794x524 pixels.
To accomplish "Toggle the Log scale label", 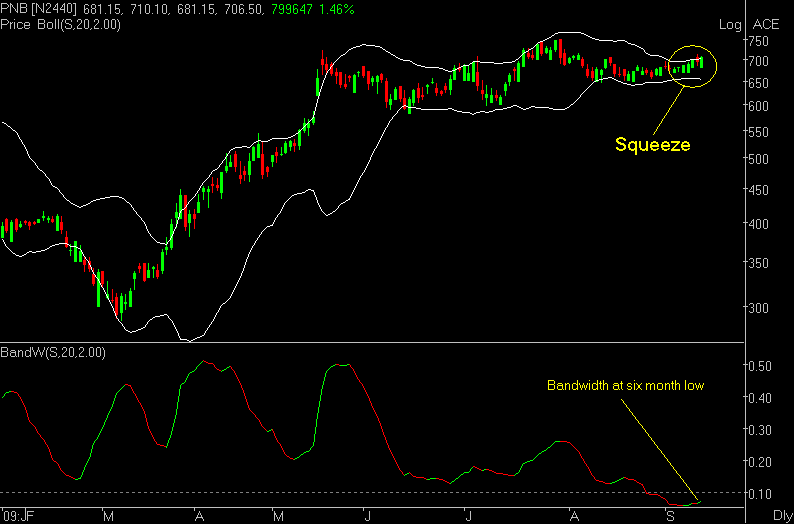I will 730,25.
